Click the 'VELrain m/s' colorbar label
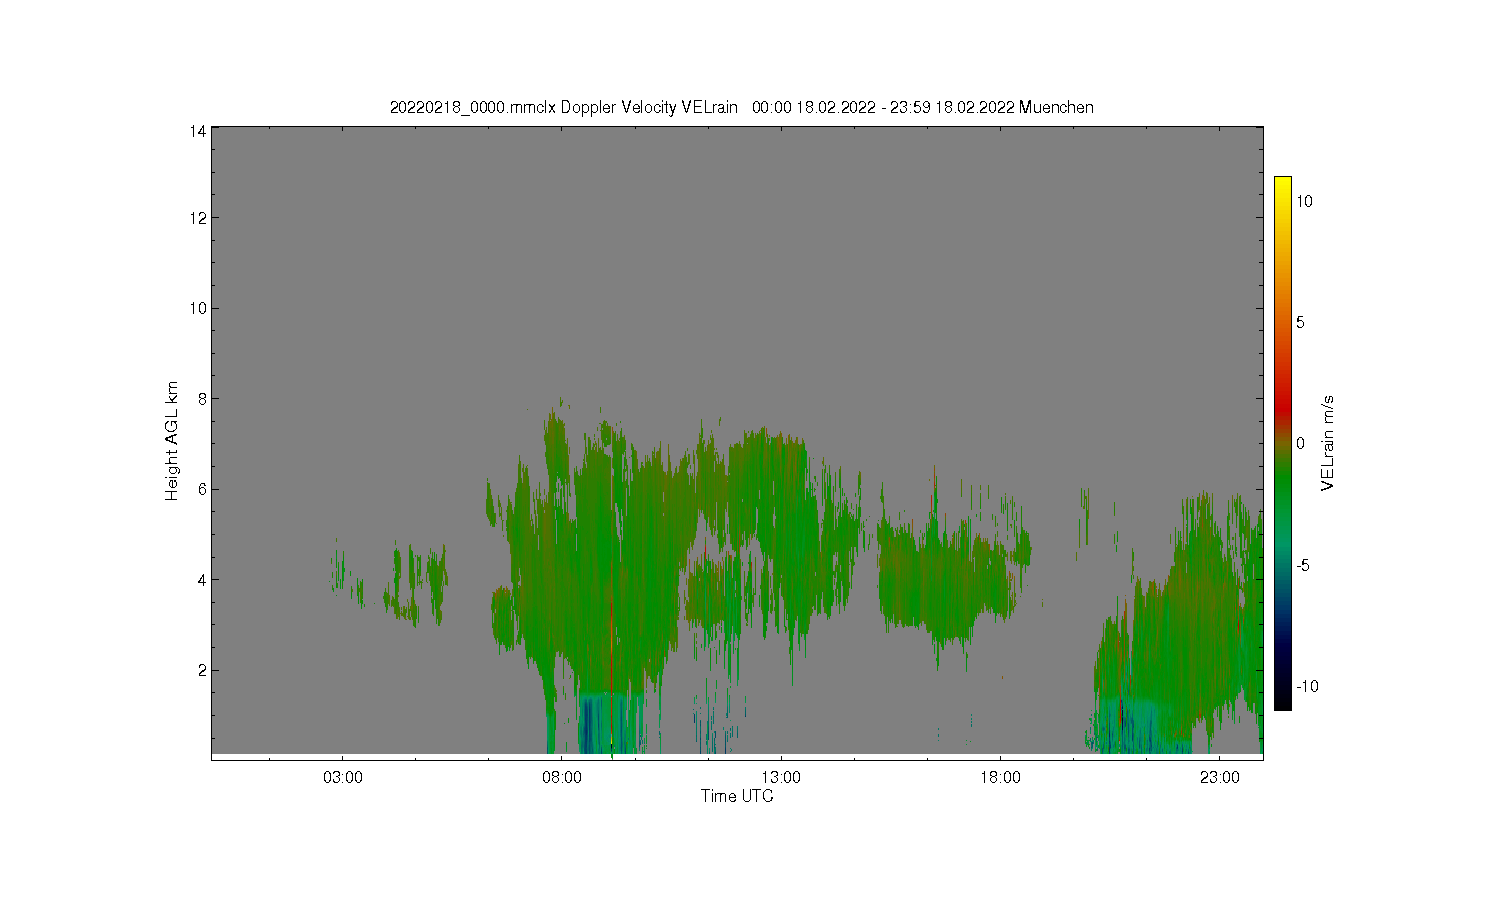Image resolution: width=1500 pixels, height=900 pixels. [x=1327, y=443]
